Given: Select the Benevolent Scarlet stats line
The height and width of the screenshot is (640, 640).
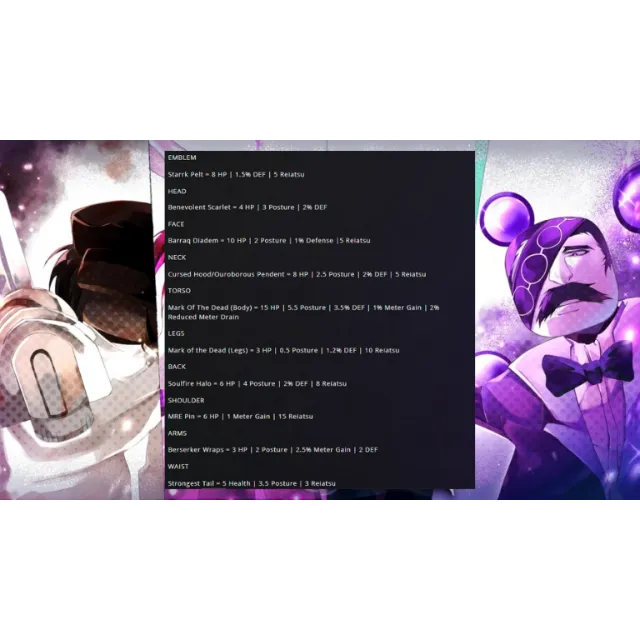Looking at the screenshot, I should [x=247, y=207].
